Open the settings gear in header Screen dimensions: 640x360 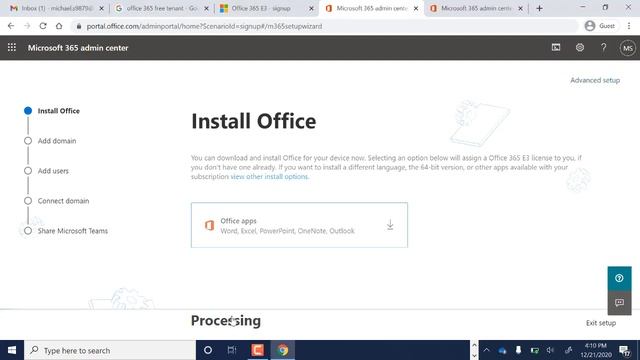point(580,47)
